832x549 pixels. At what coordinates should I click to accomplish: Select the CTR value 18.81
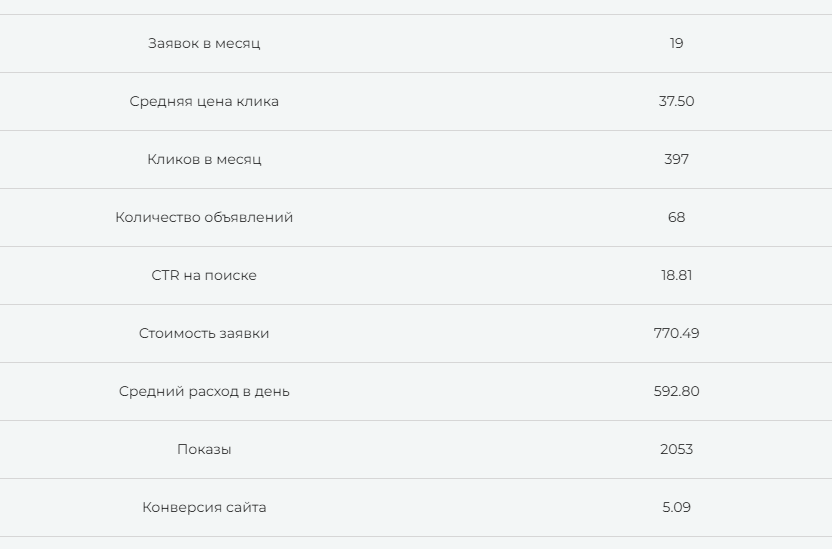(x=676, y=275)
